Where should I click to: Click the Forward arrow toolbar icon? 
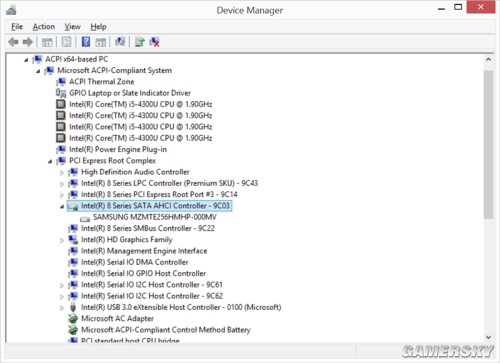[x=28, y=42]
